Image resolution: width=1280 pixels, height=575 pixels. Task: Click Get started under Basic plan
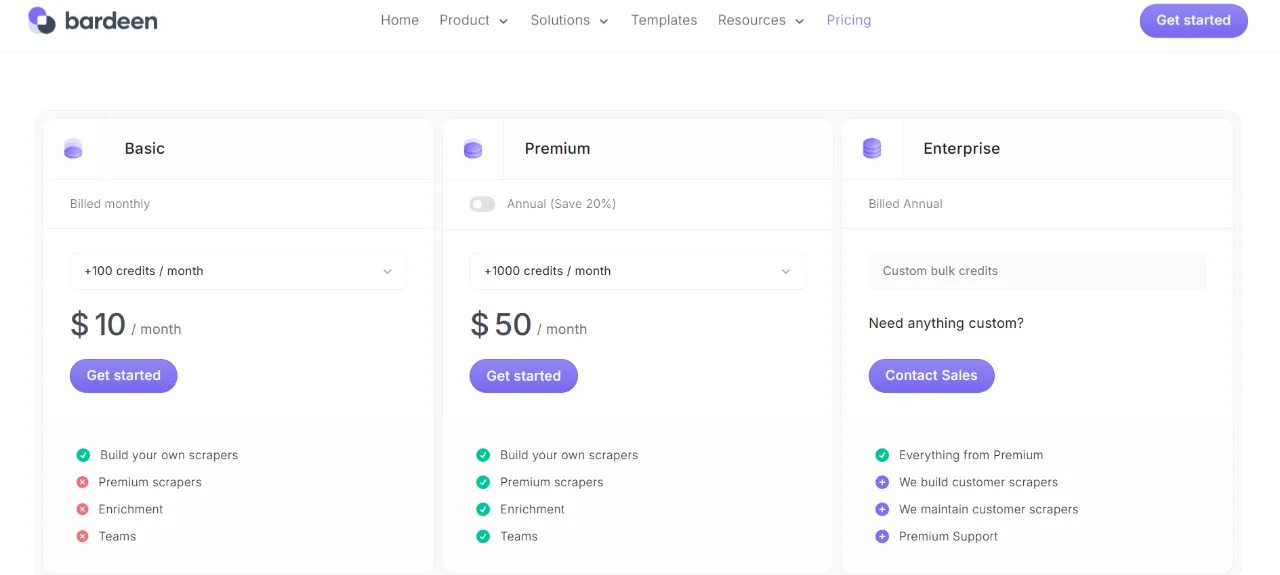[x=123, y=376]
